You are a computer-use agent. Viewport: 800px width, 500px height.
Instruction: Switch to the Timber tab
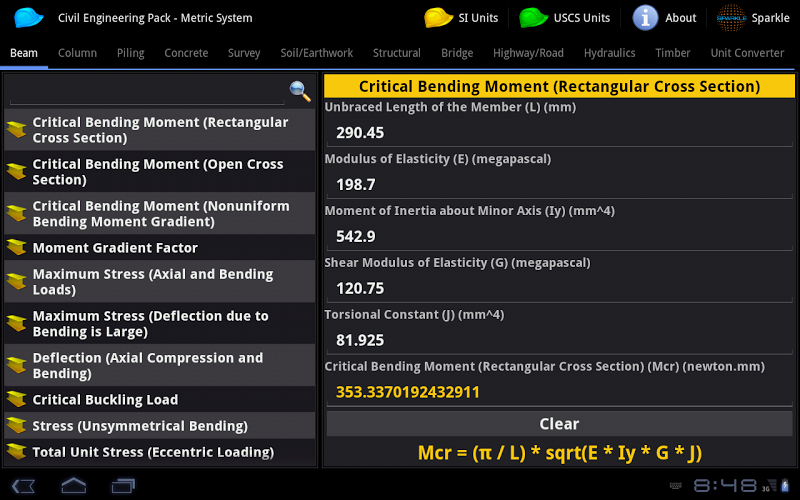(x=672, y=53)
